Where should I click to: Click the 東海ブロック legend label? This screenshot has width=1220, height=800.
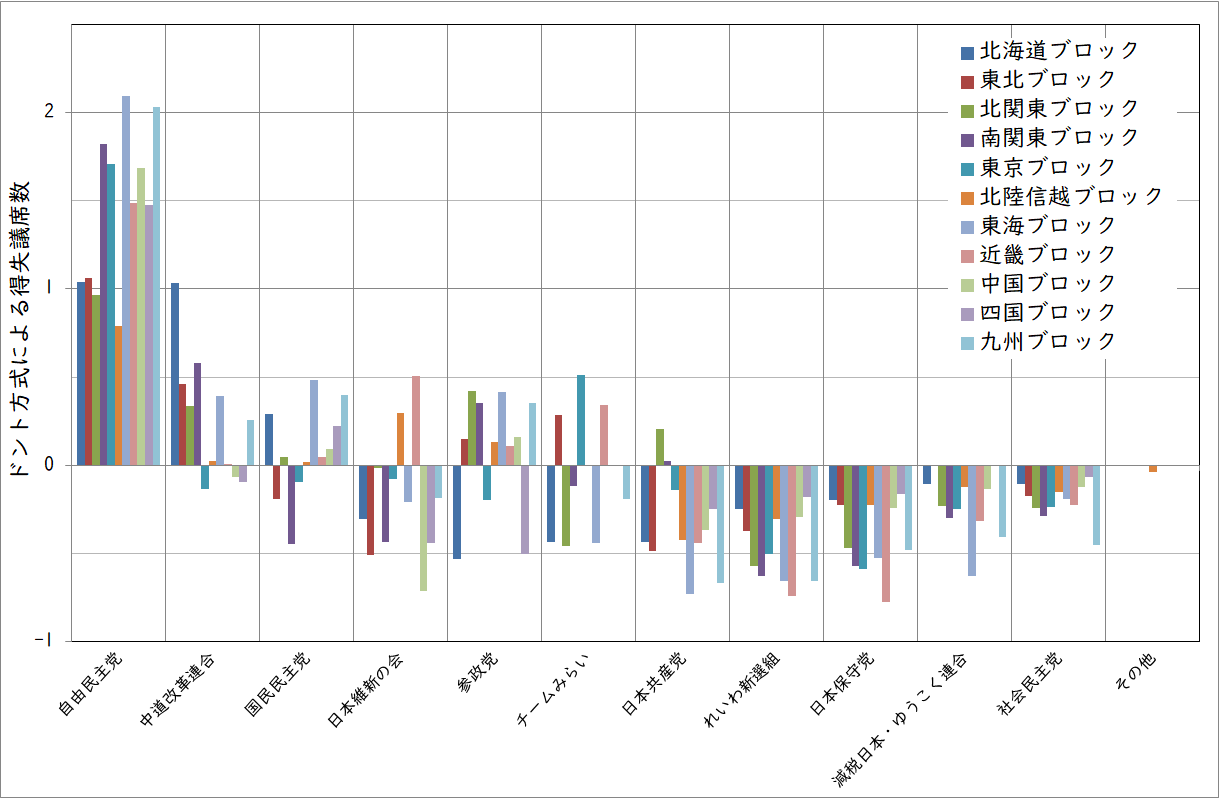coord(1047,225)
